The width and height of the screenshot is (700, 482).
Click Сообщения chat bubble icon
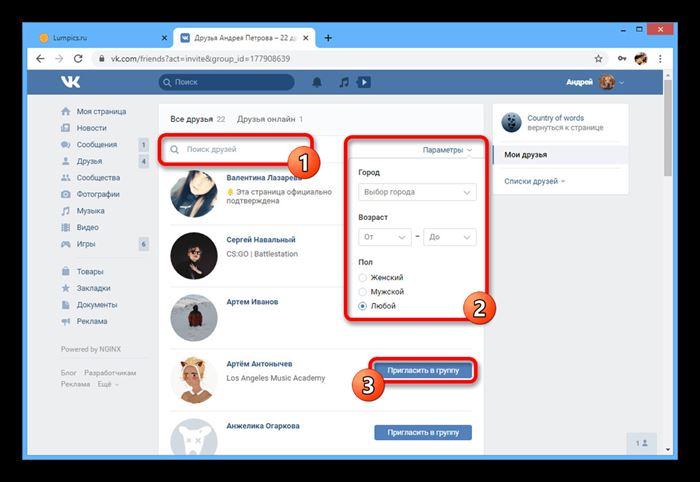66,145
